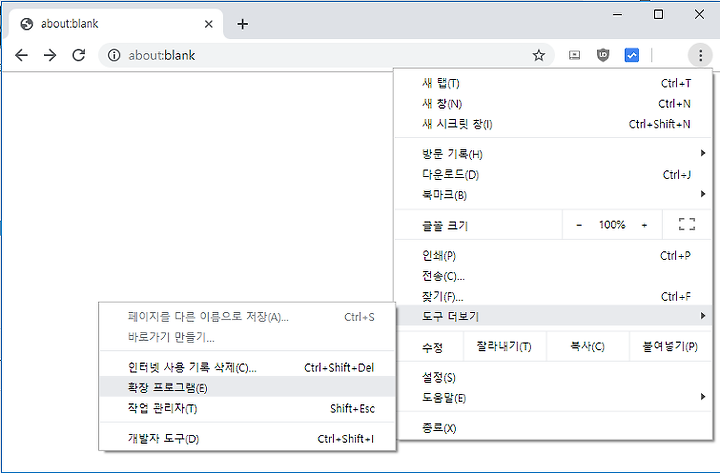Viewport: 720px width, 473px height.
Task: Open 인터넷 사용 기록 삭제(C)... item
Action: click(247, 367)
